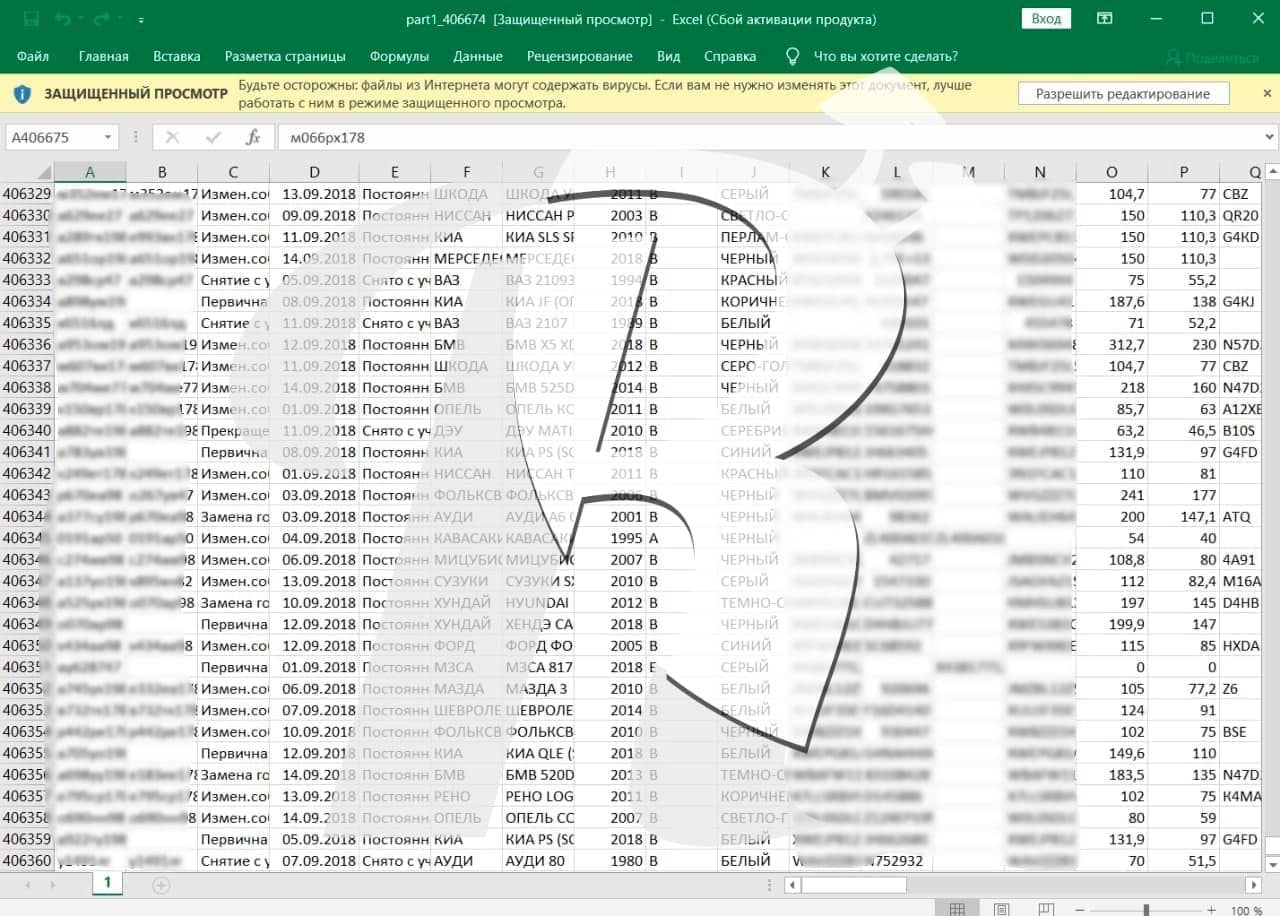Switch to Page Layout view icon

[x=1001, y=909]
